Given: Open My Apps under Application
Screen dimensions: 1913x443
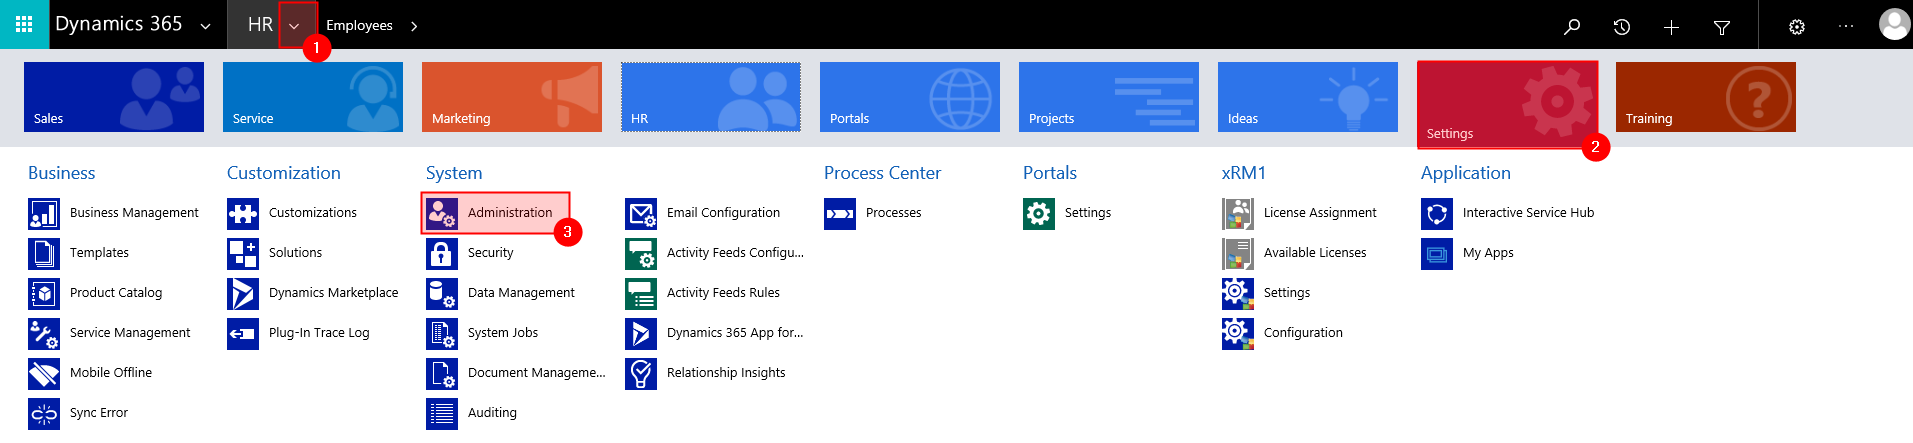Looking at the screenshot, I should (1488, 253).
